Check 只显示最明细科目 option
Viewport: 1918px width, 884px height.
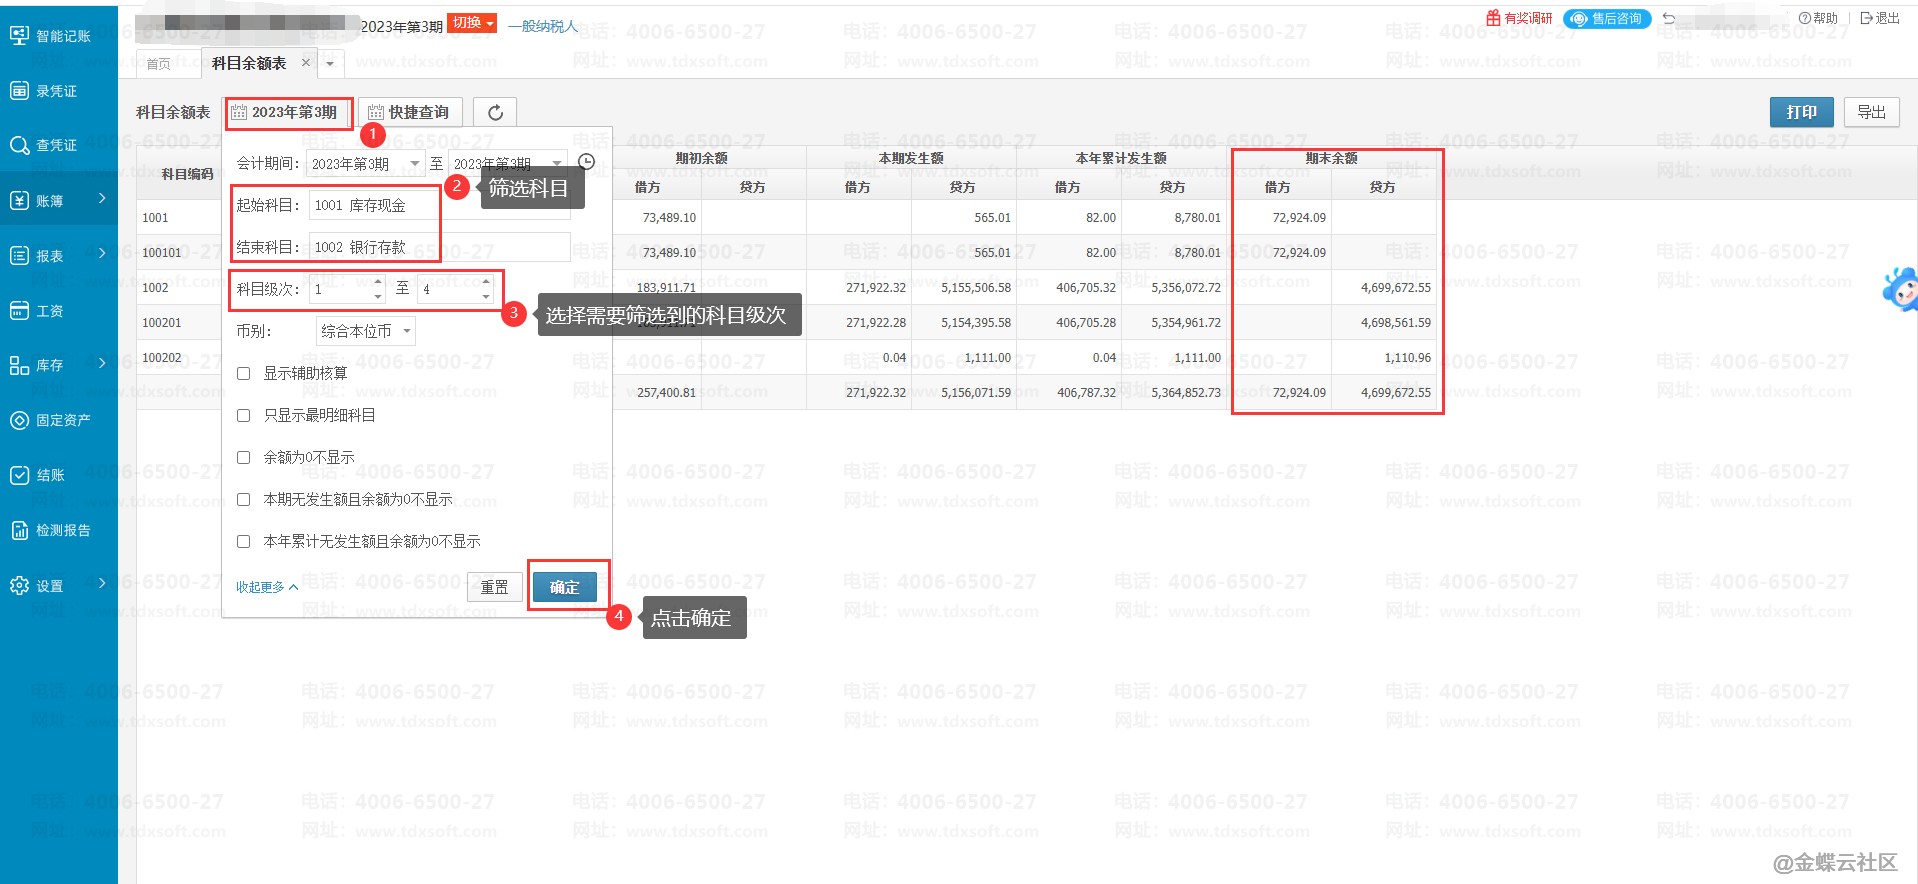[243, 416]
